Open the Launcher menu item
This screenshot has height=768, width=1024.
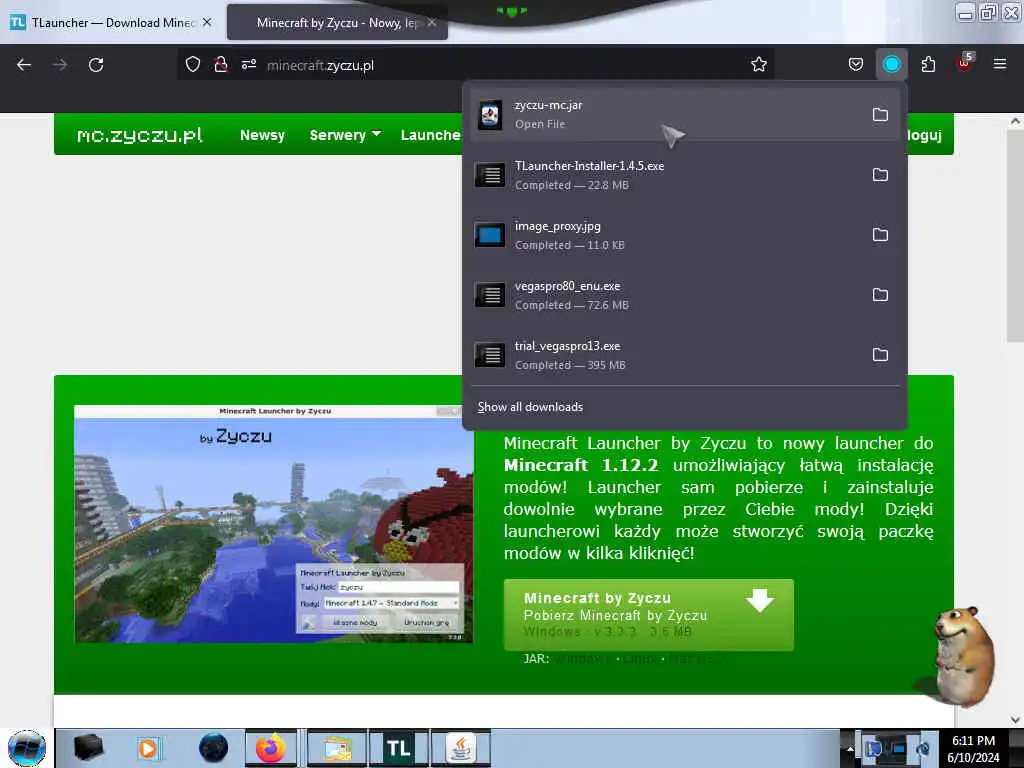(x=430, y=135)
